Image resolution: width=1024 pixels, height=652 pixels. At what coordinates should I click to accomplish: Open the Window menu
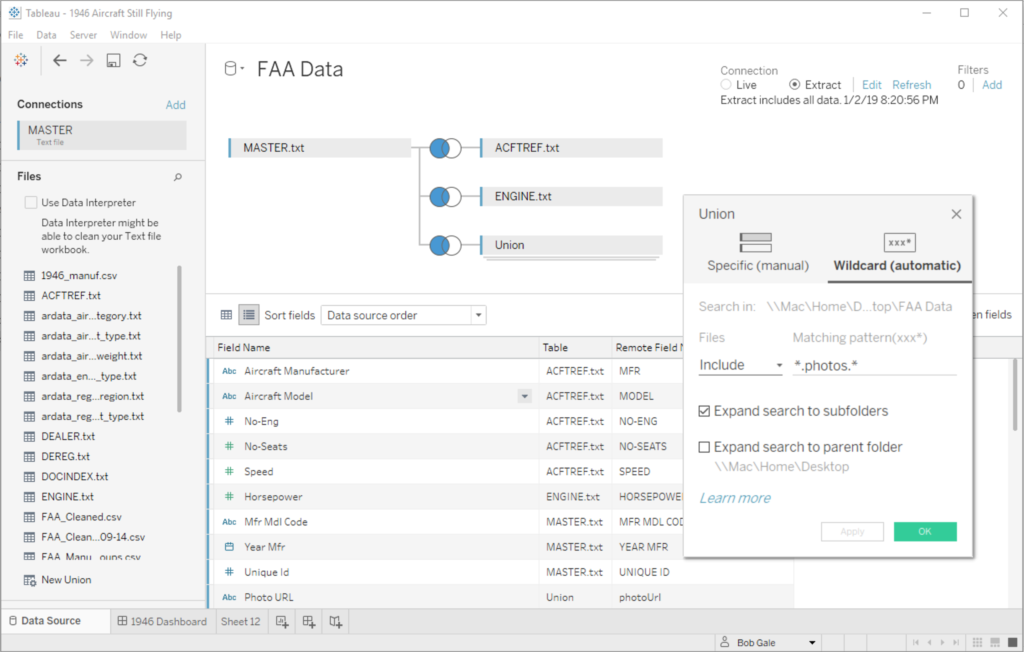[x=129, y=35]
